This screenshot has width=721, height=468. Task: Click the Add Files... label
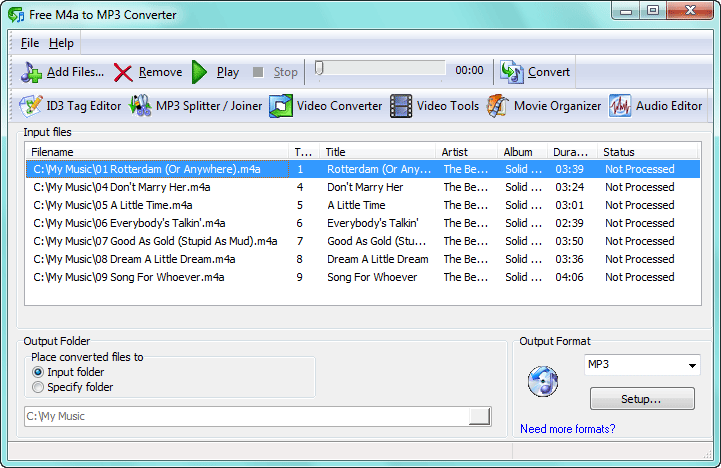click(75, 72)
